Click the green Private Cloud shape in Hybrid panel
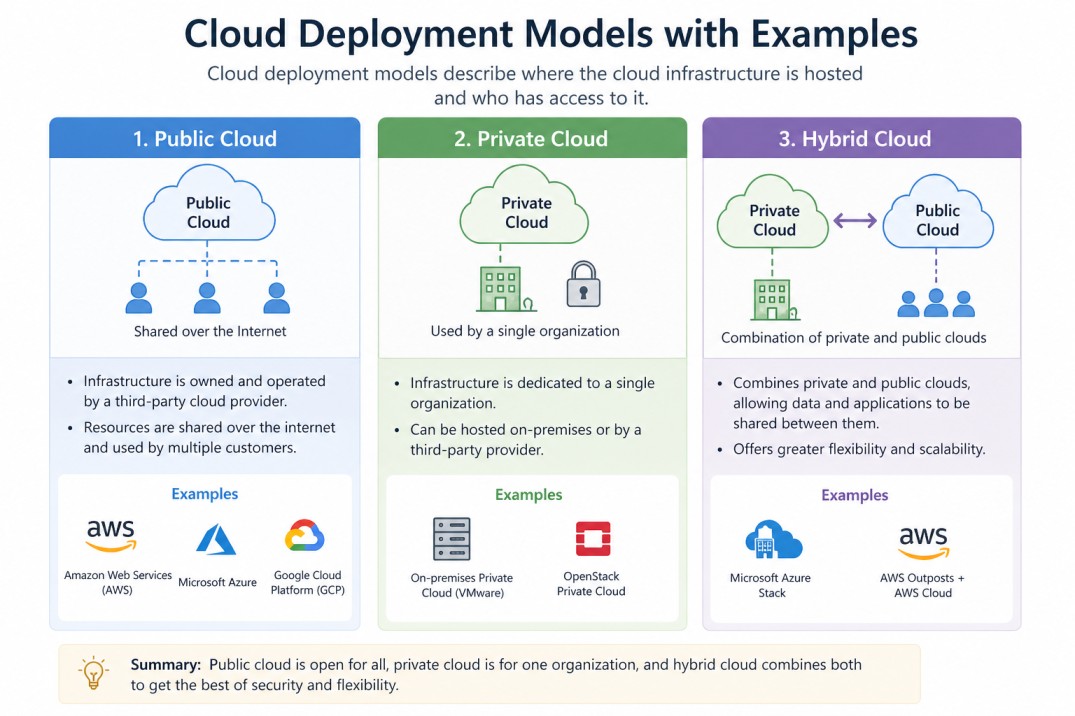The image size is (1075, 716). coord(773,211)
